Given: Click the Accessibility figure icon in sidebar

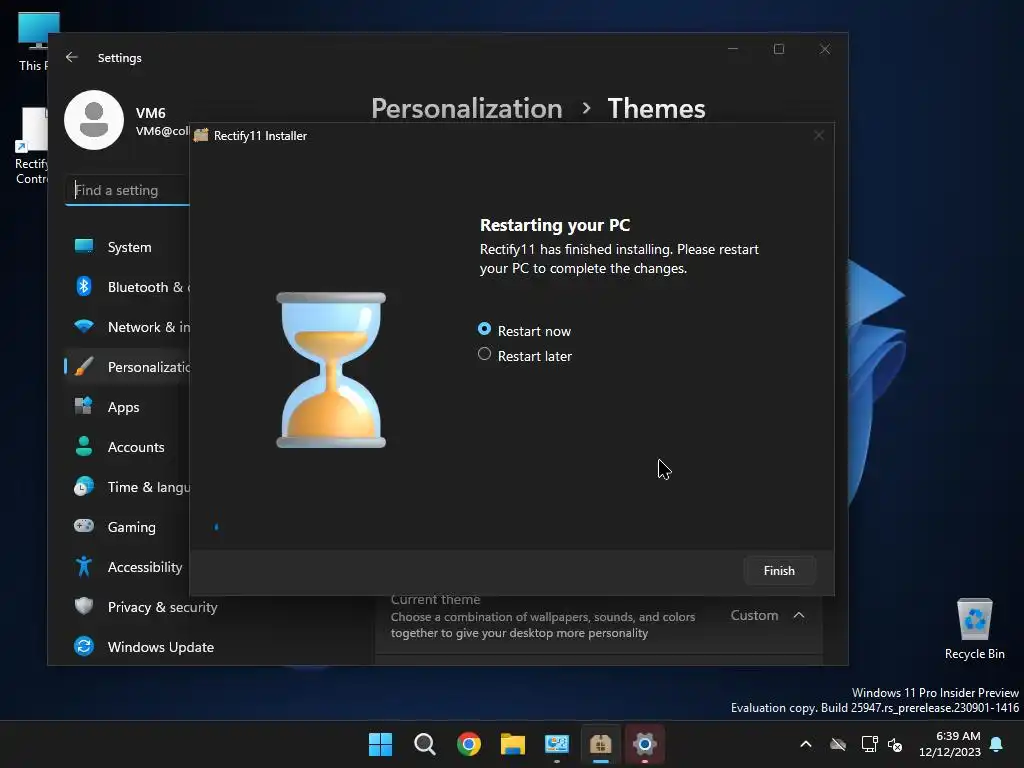Looking at the screenshot, I should pos(84,566).
